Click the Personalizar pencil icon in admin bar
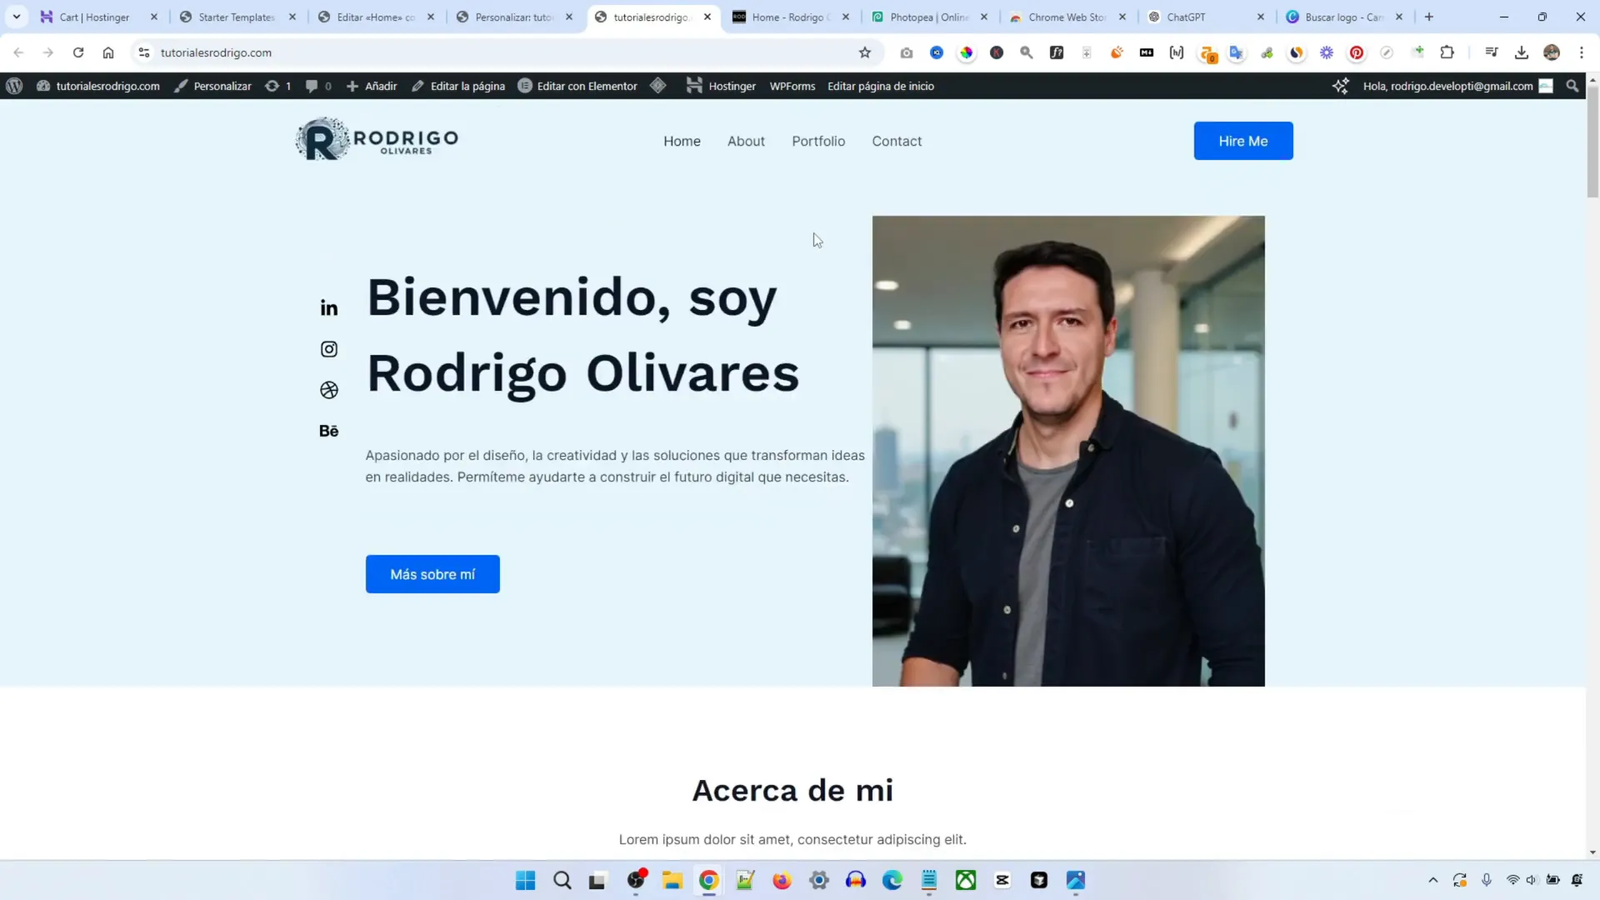The width and height of the screenshot is (1600, 900). click(x=181, y=86)
